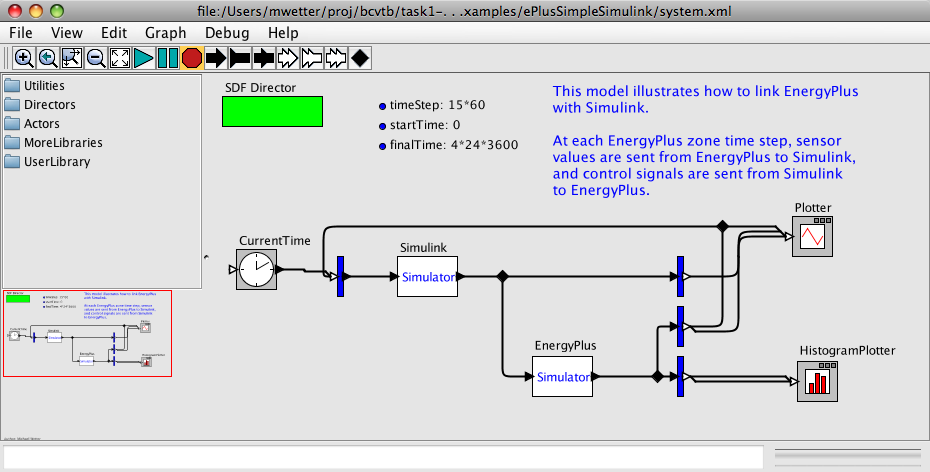Select the Plotter actor icon
This screenshot has height=472, width=930.
tap(812, 237)
